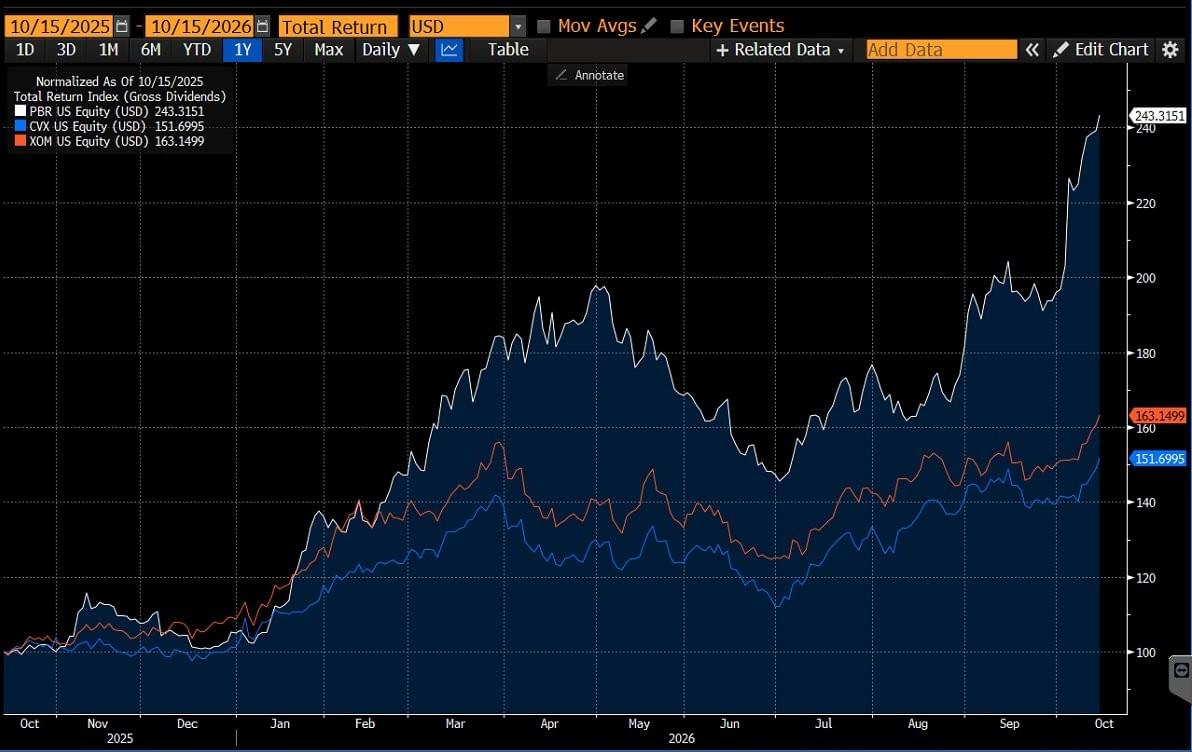Click the orange XOM legend color swatch
Image resolution: width=1192 pixels, height=752 pixels.
coord(21,141)
